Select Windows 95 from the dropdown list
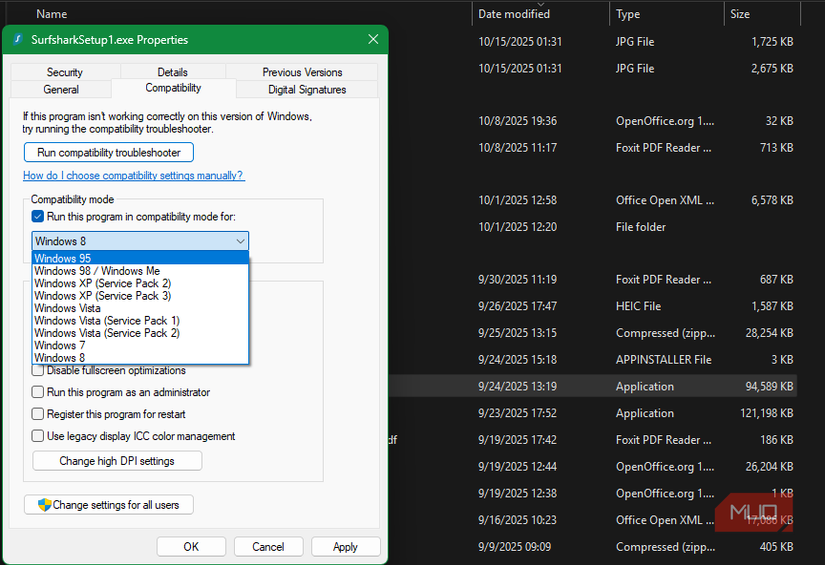 click(x=62, y=259)
